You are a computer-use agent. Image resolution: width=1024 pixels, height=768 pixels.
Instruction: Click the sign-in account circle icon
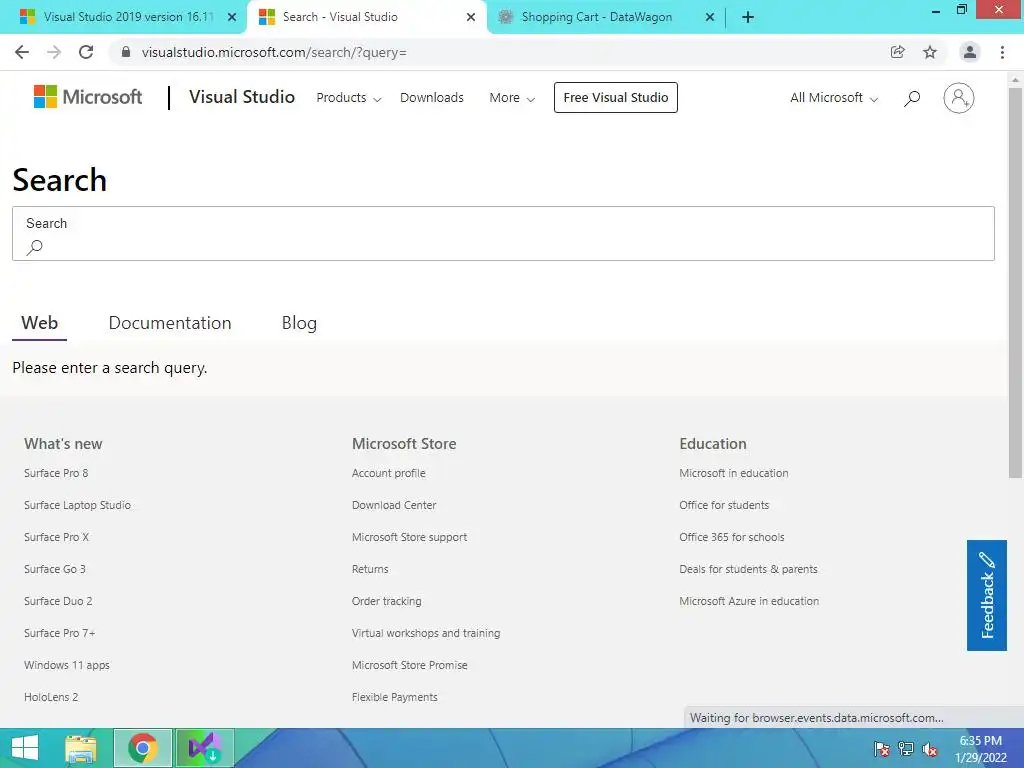pos(959,98)
